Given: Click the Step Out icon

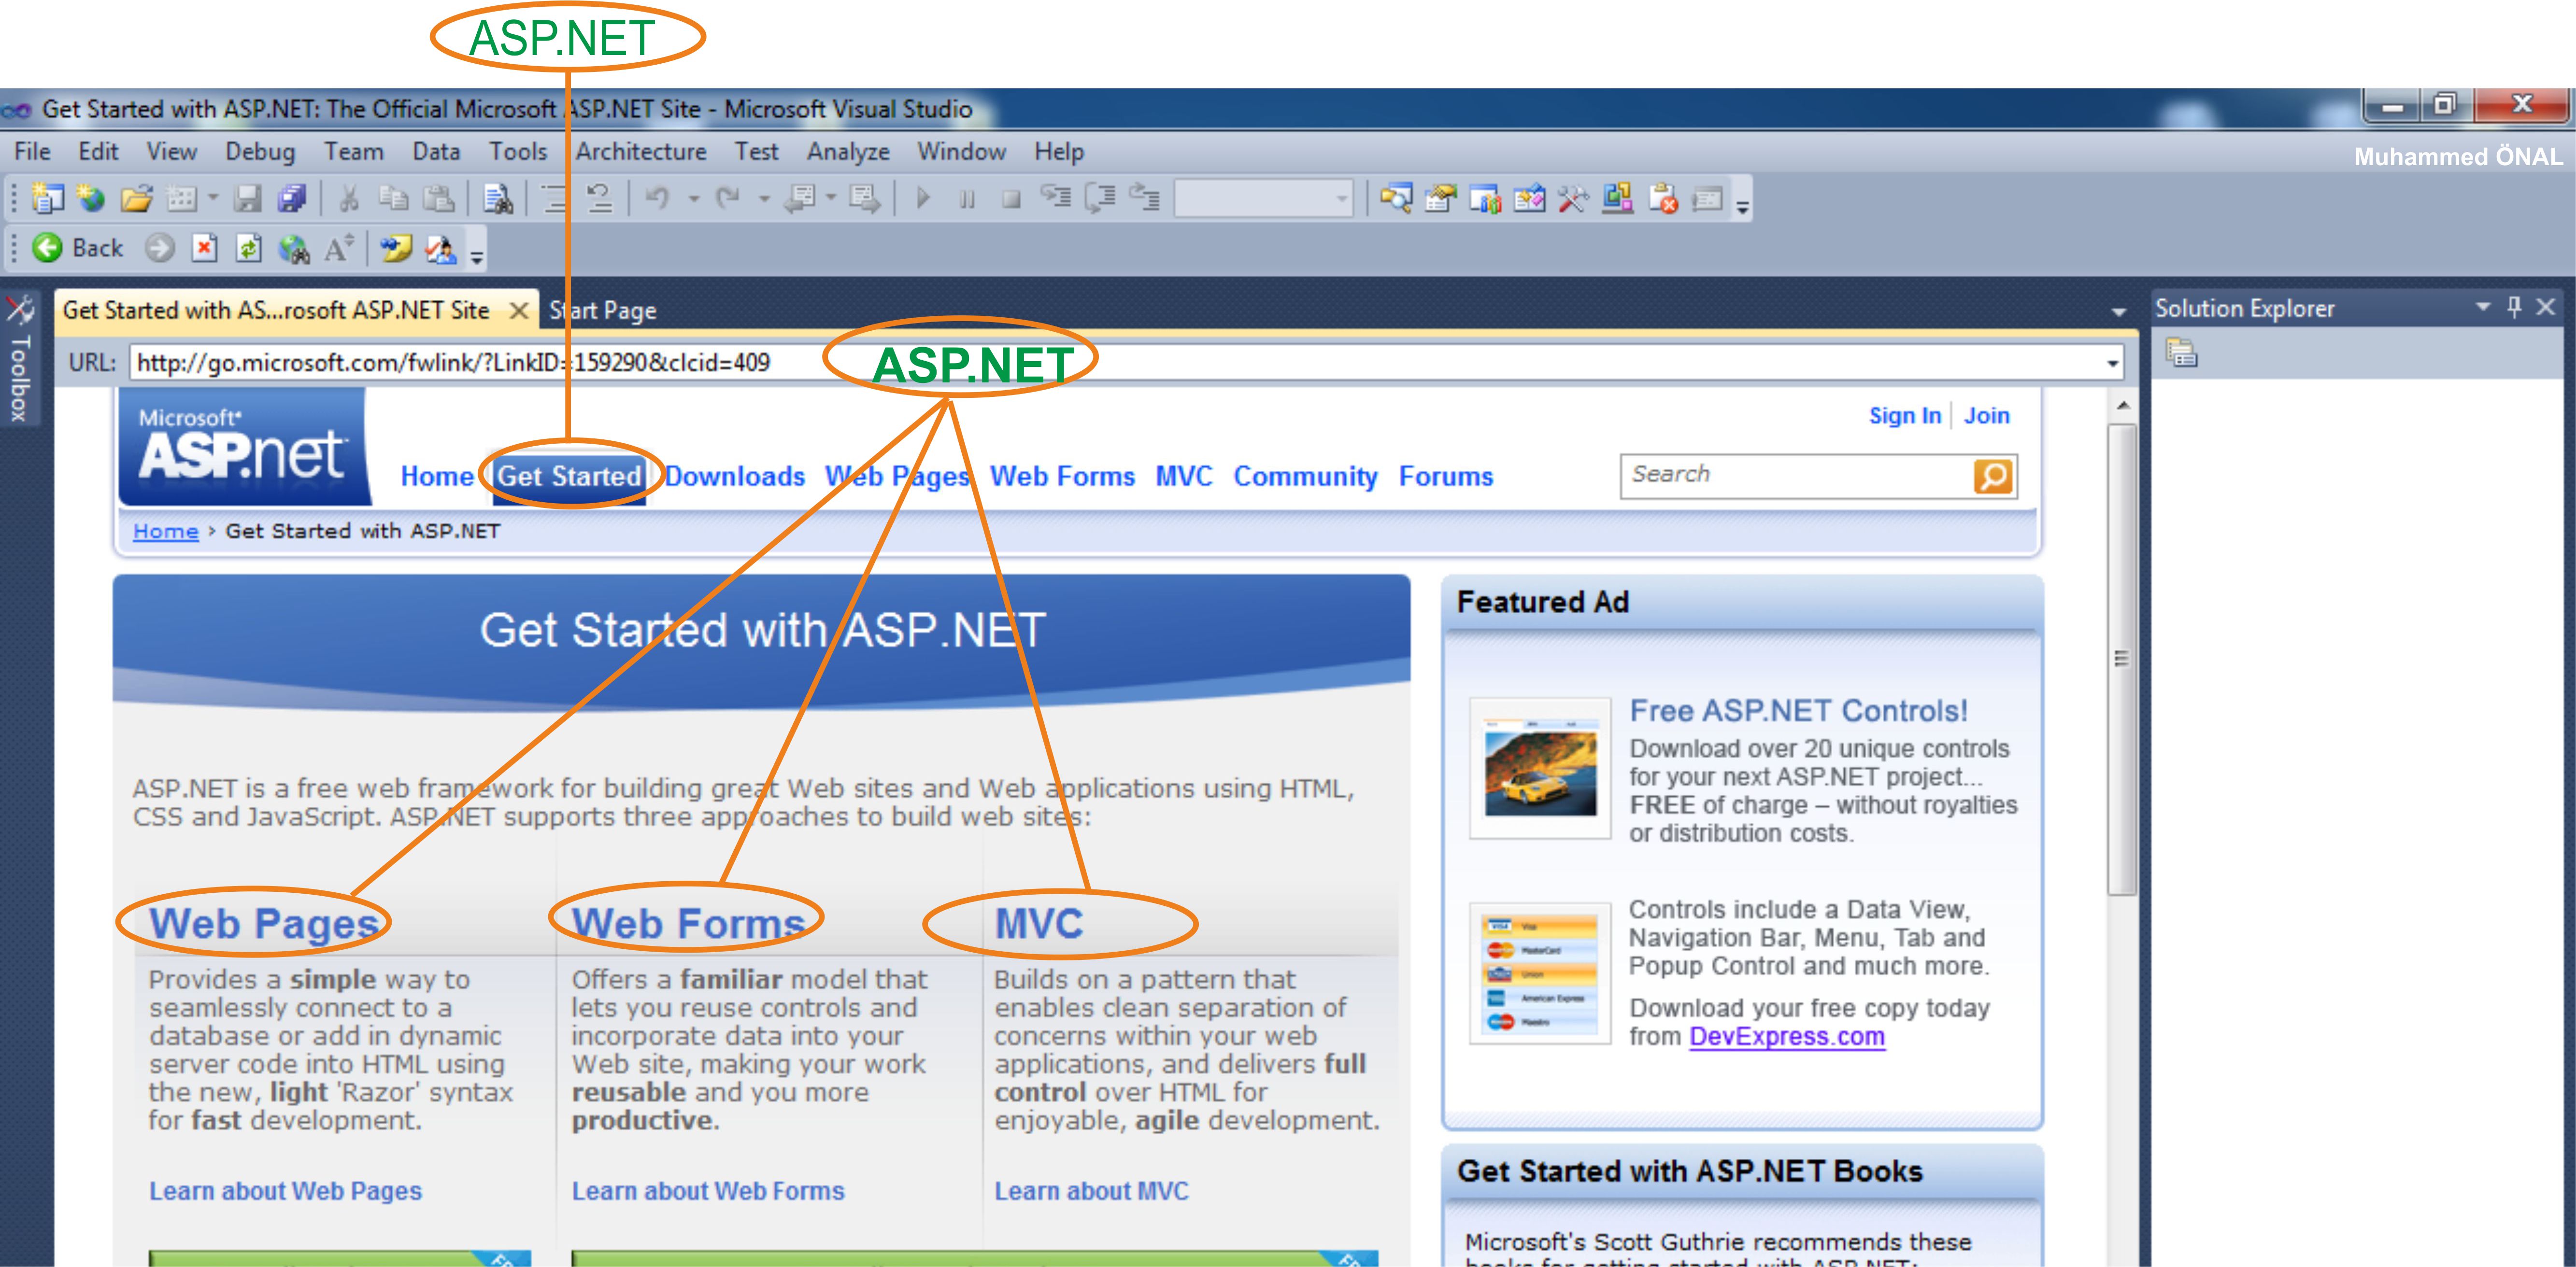Looking at the screenshot, I should pos(1144,197).
